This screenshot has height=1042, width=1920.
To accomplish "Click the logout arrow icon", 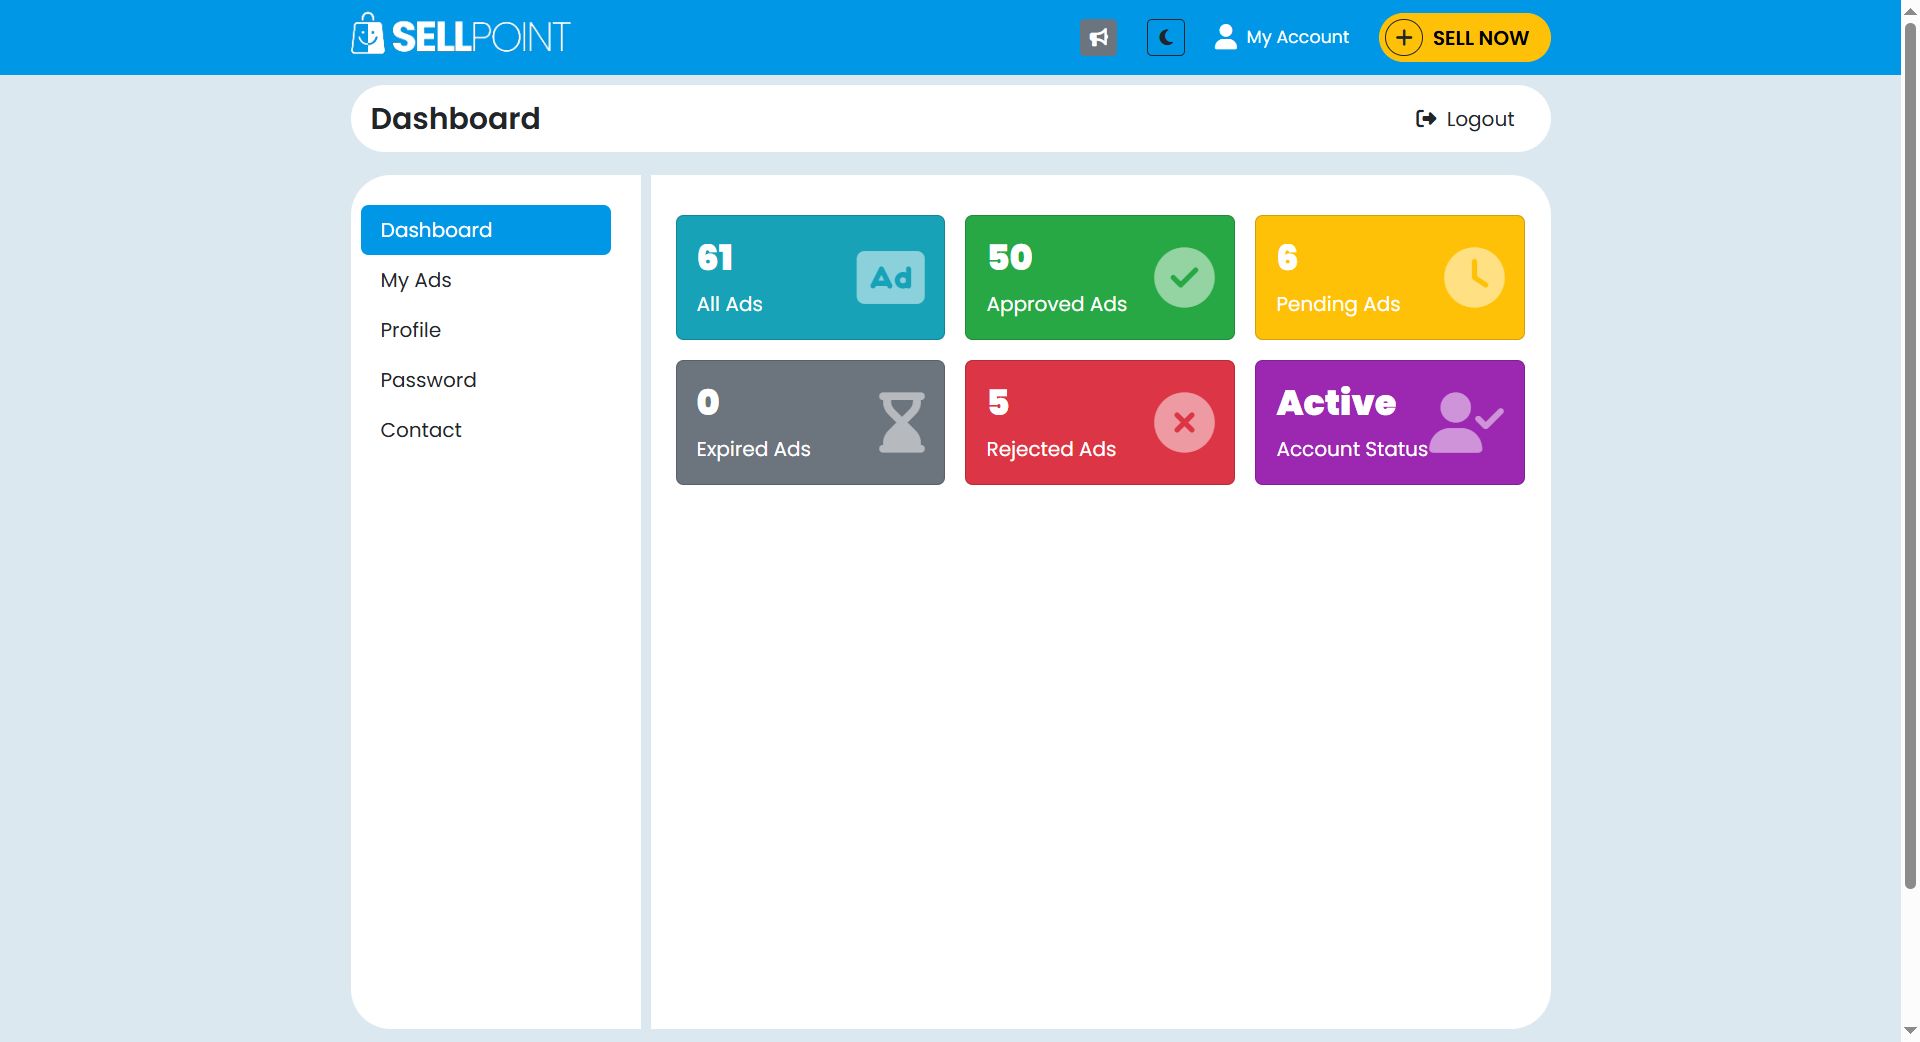I will pos(1426,119).
